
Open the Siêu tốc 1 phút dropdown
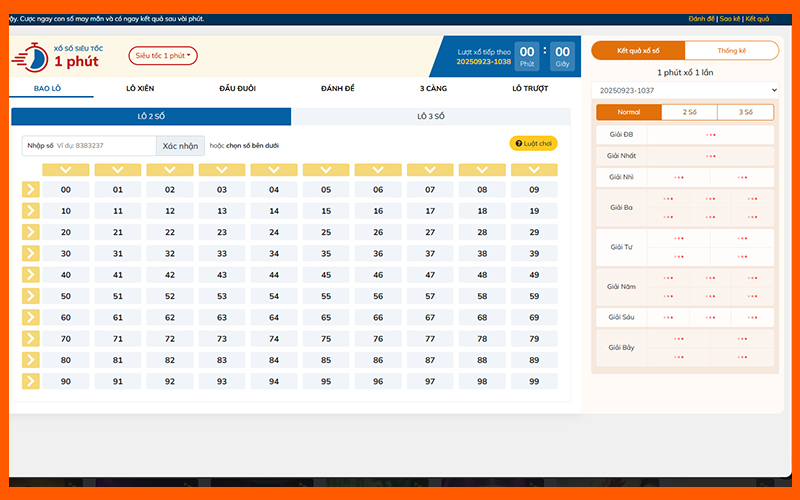click(x=163, y=56)
